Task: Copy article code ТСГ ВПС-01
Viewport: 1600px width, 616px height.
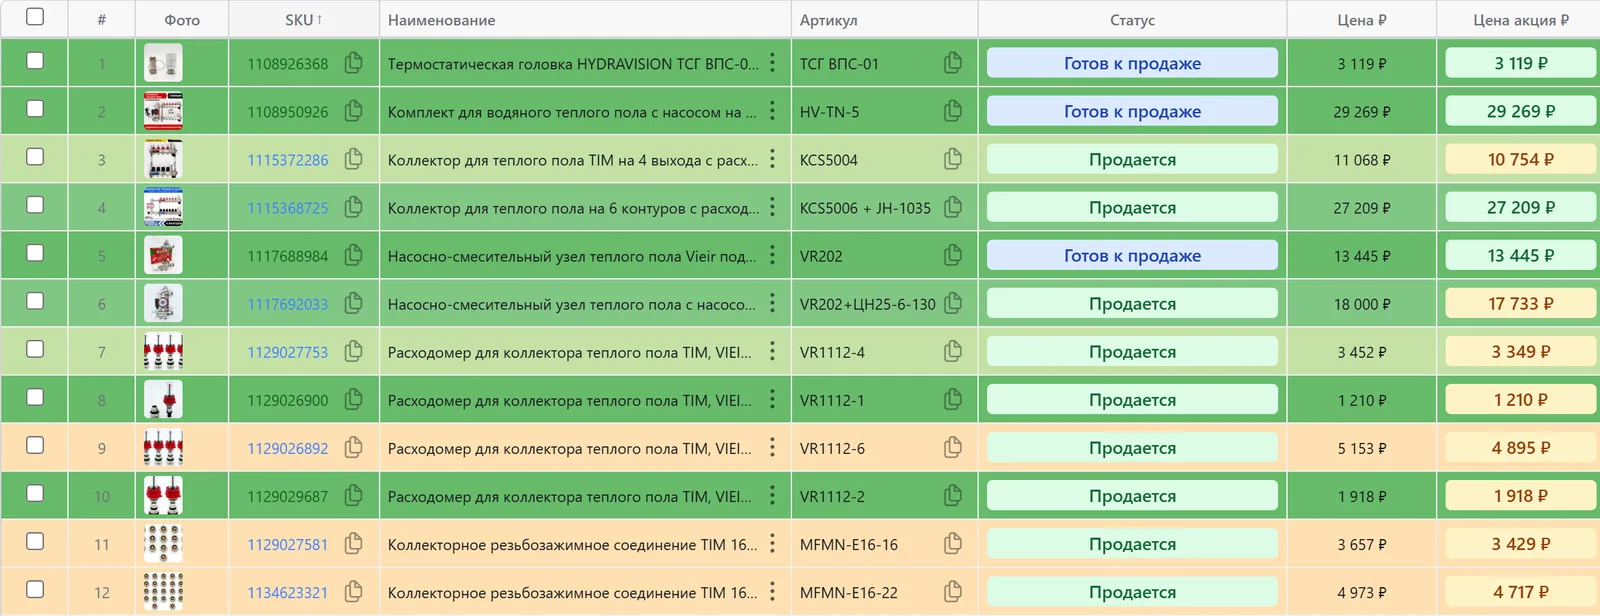Action: coord(953,63)
